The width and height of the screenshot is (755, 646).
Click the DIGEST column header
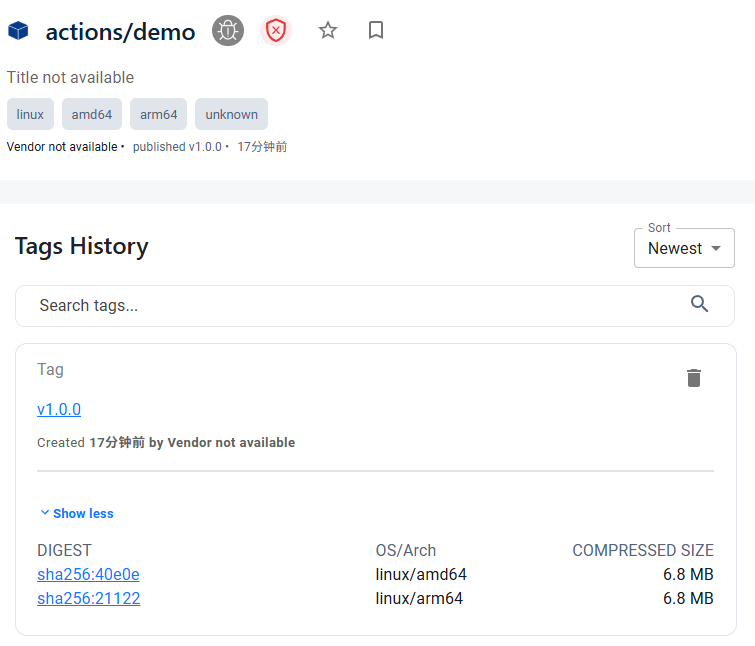(64, 550)
